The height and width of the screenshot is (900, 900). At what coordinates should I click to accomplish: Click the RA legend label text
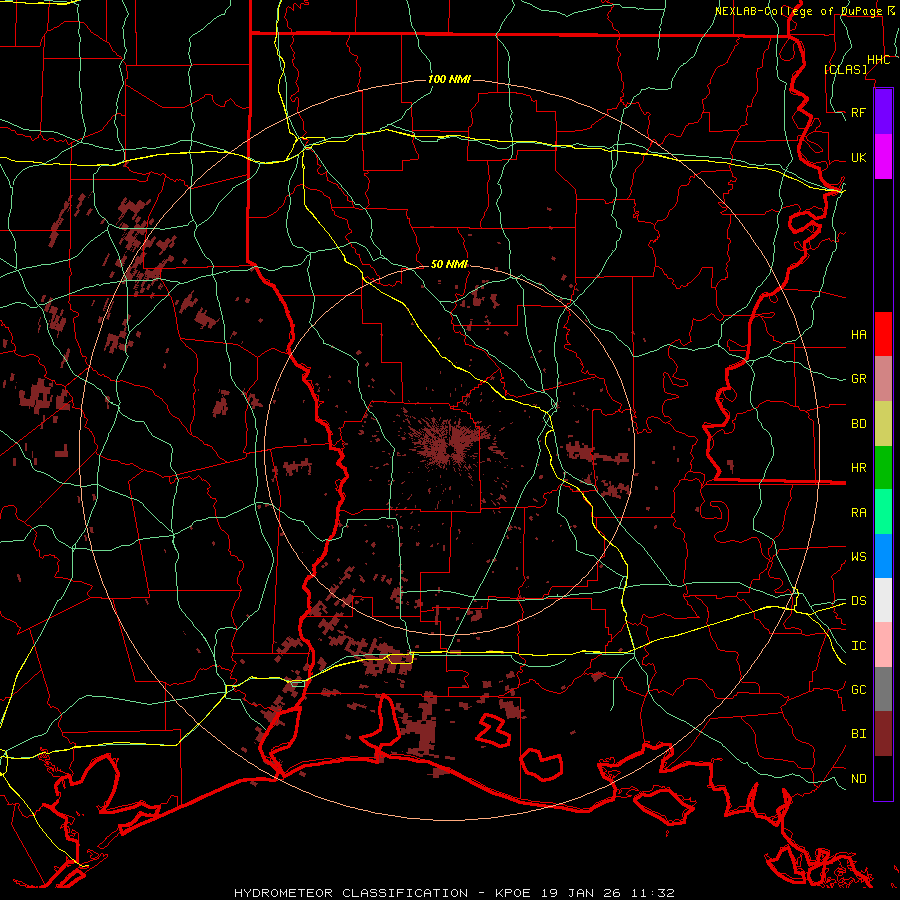(x=858, y=512)
